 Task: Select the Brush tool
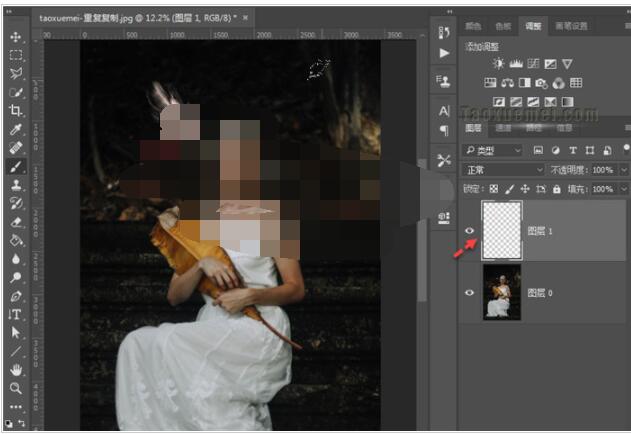click(x=16, y=167)
